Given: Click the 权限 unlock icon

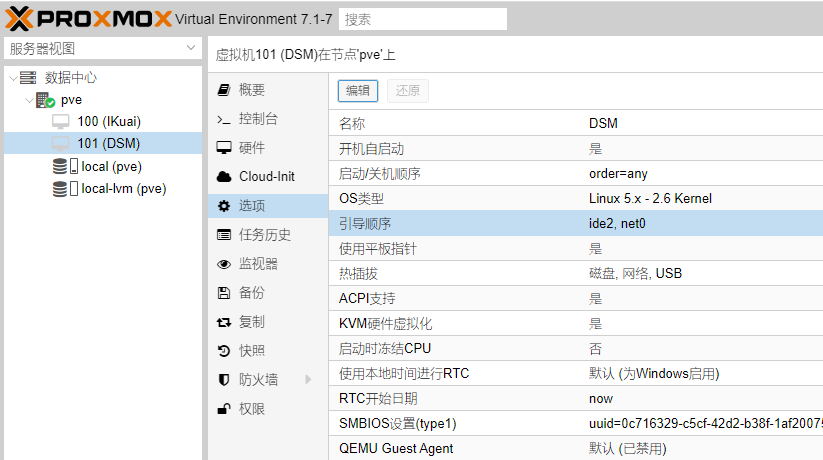Looking at the screenshot, I should pos(224,409).
